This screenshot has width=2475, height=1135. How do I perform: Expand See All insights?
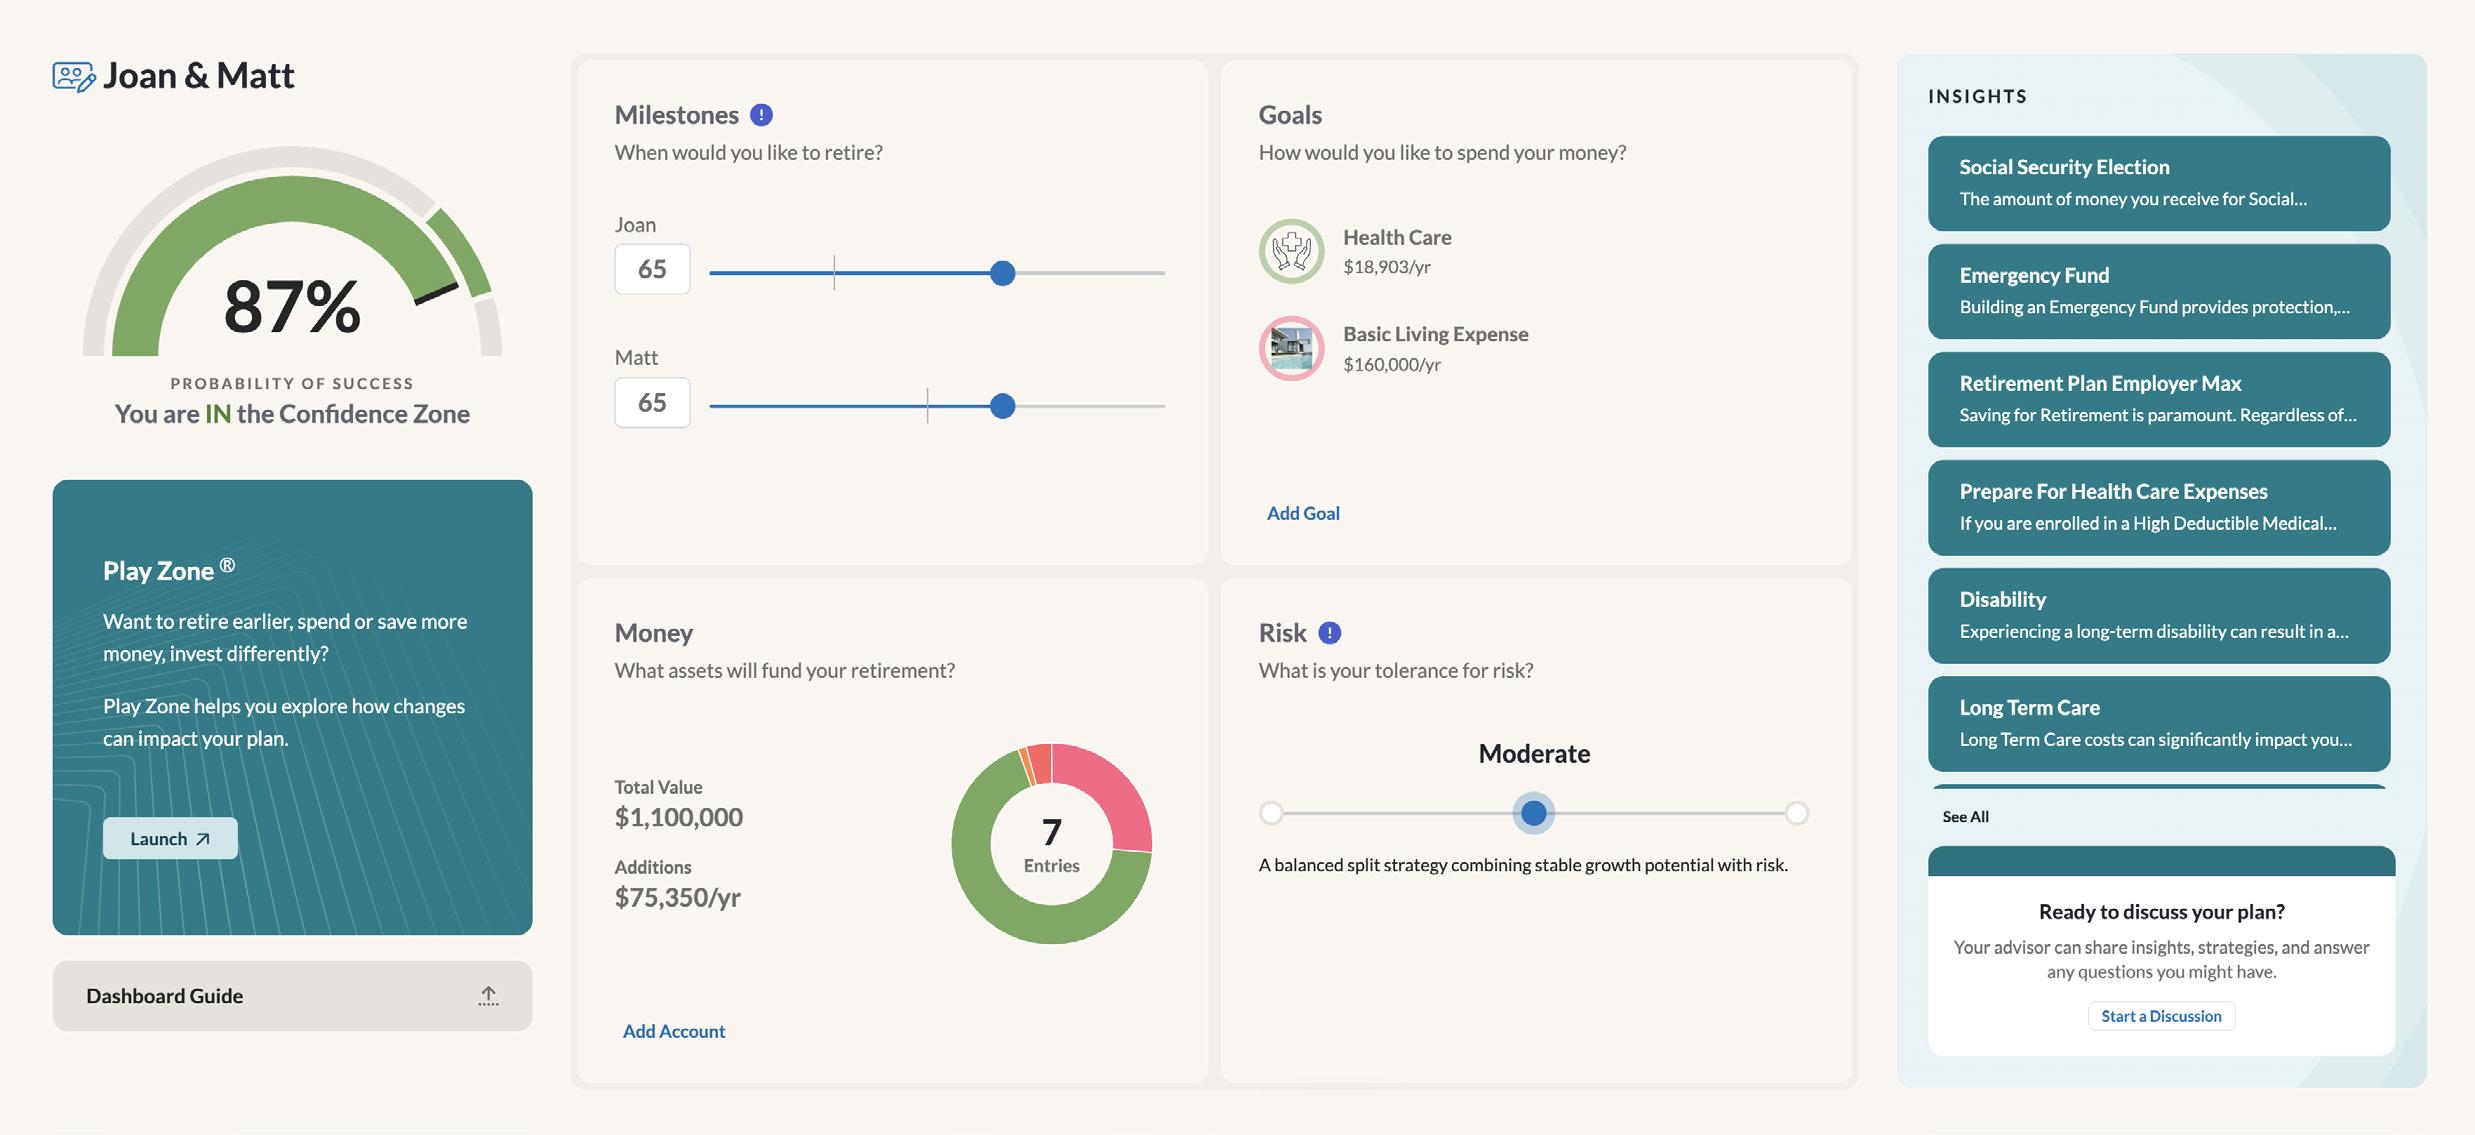[x=1965, y=817]
